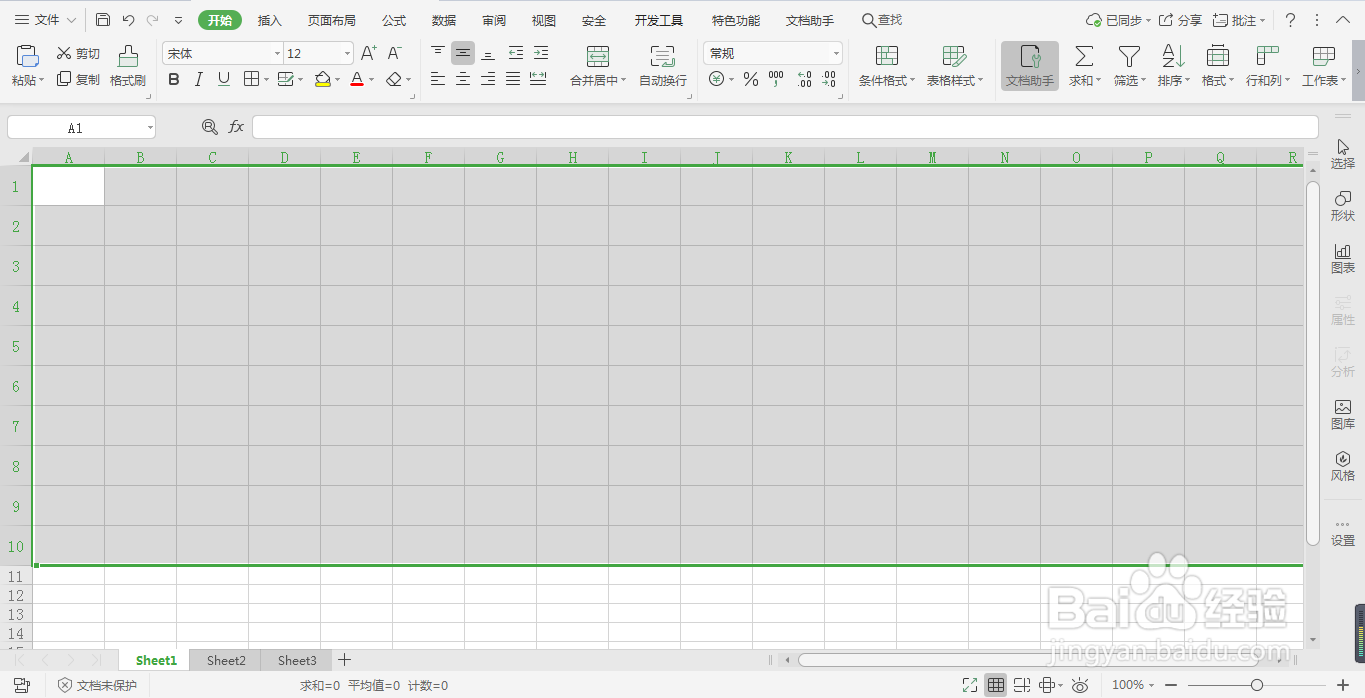Switch to the Insert (插入) tab
Image resolution: width=1365 pixels, height=698 pixels.
coord(269,20)
